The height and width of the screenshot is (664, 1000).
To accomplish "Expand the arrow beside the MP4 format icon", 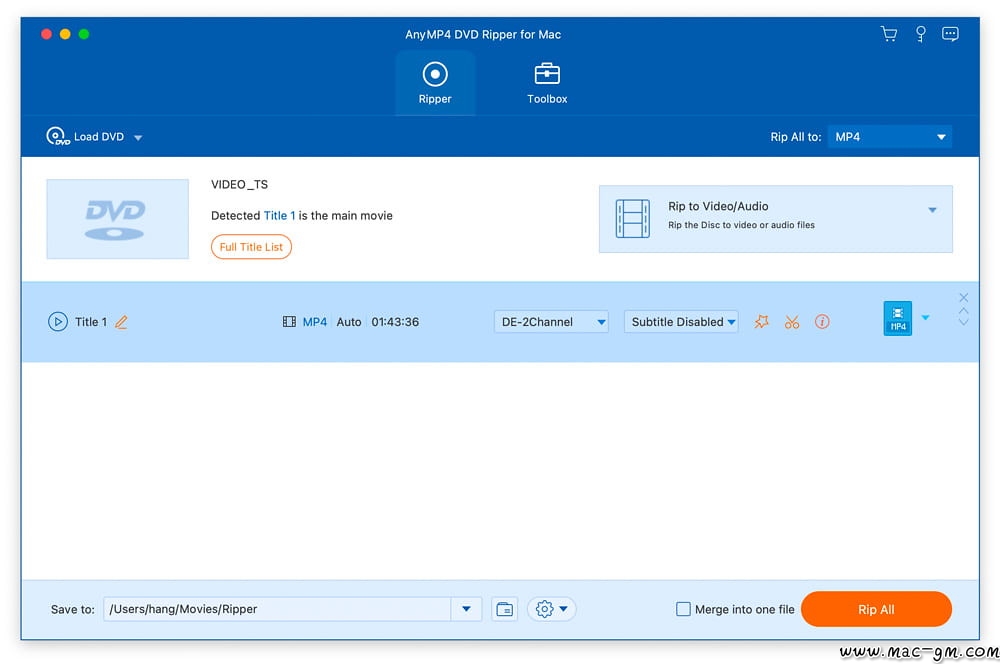I will click(x=925, y=318).
